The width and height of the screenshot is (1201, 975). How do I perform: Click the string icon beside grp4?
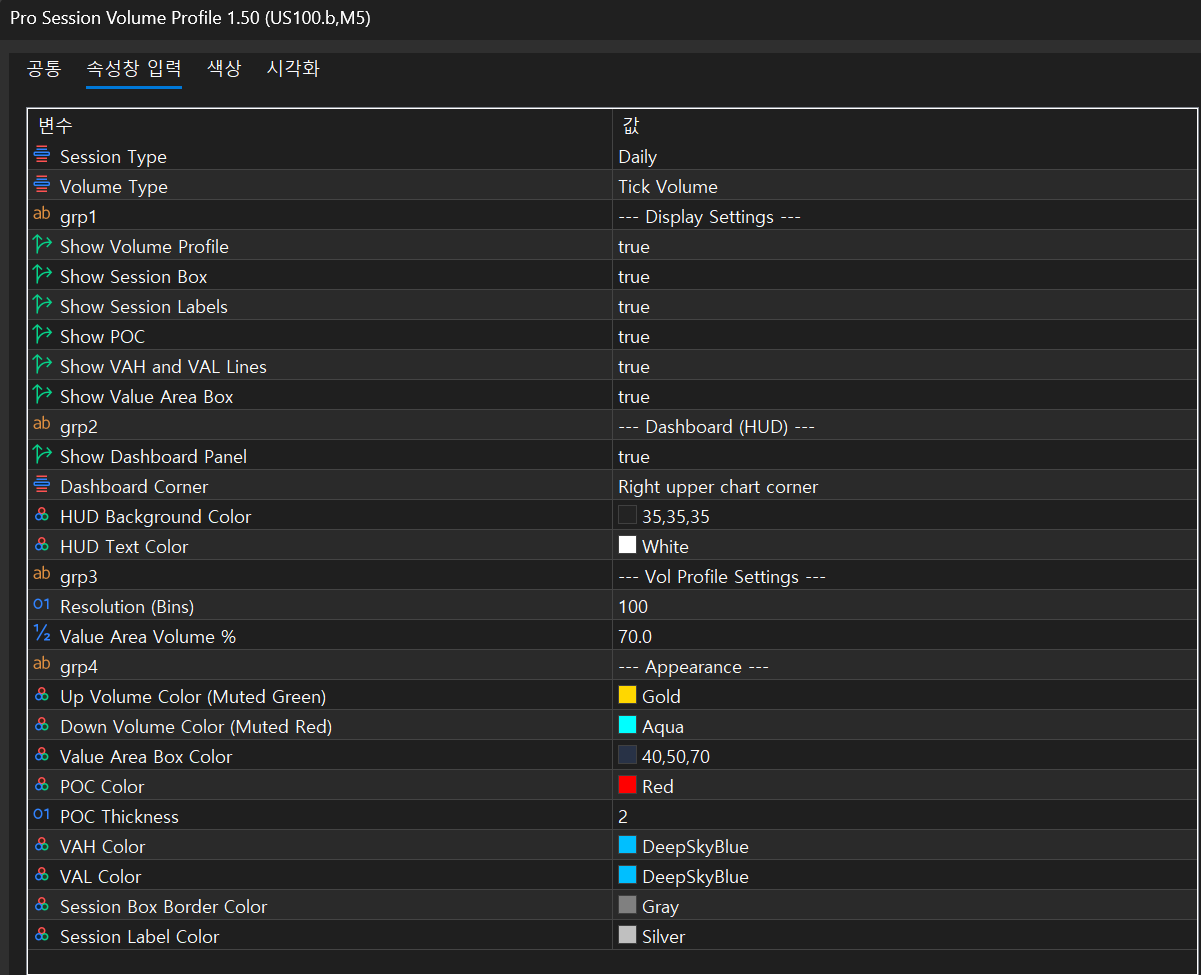(x=42, y=664)
